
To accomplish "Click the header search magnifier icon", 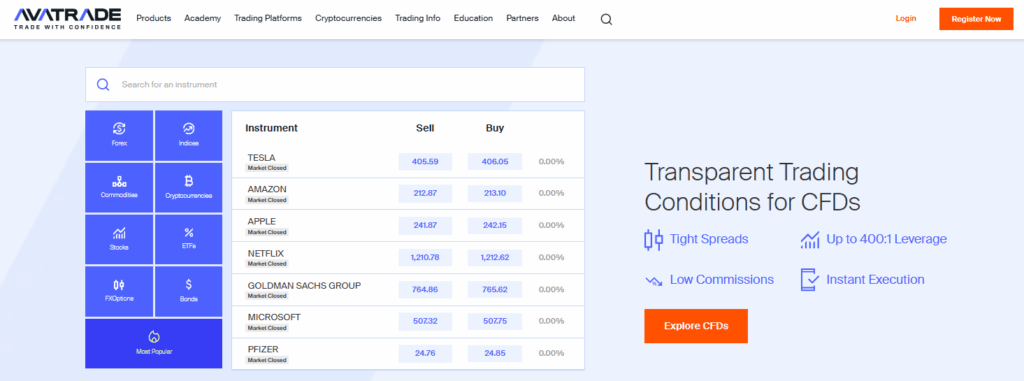I will 606,19.
